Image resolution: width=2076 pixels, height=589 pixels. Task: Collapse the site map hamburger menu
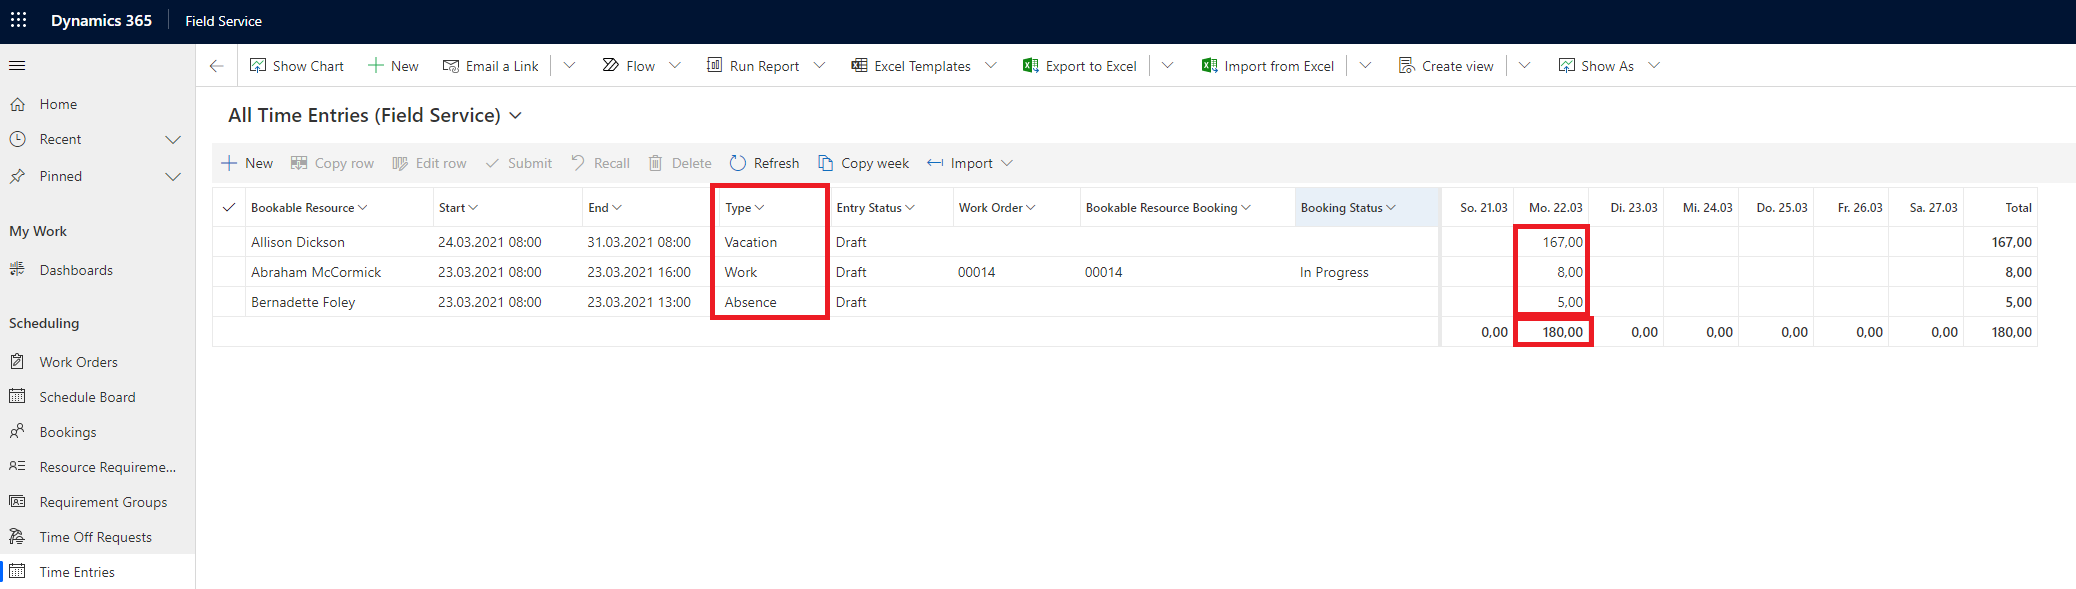[17, 66]
